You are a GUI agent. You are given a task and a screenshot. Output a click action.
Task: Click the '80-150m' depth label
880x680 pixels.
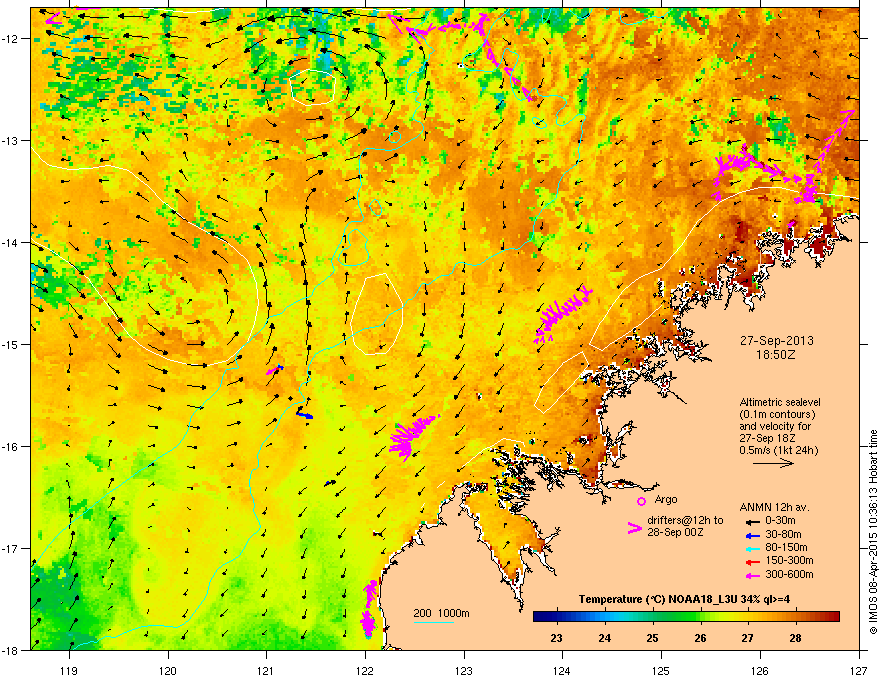point(786,548)
